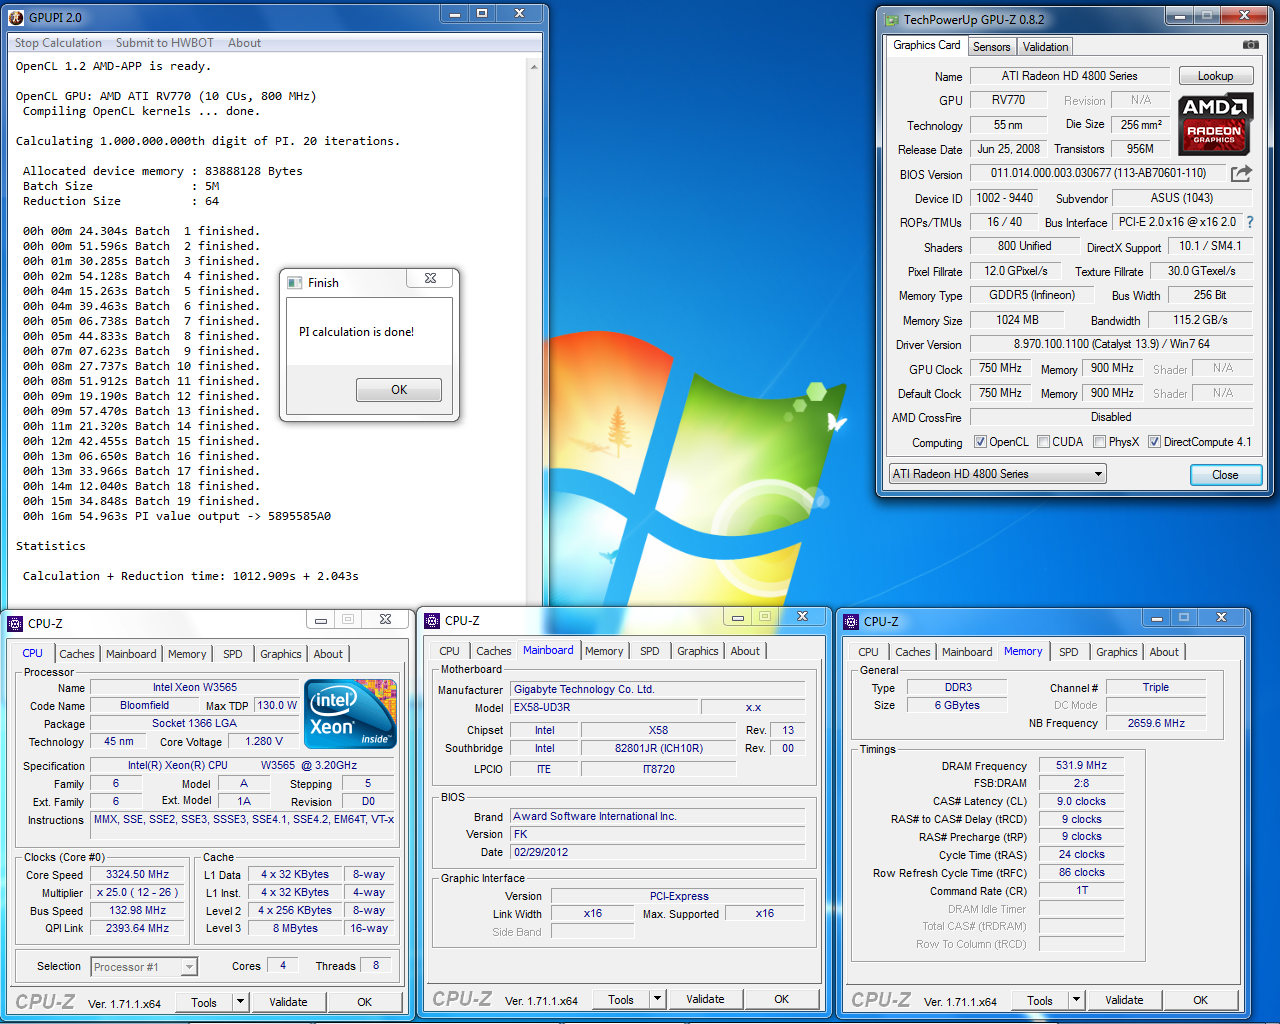This screenshot has height=1024, width=1280.
Task: Toggle the DirectCompute 4.1 checkbox
Action: point(1154,442)
